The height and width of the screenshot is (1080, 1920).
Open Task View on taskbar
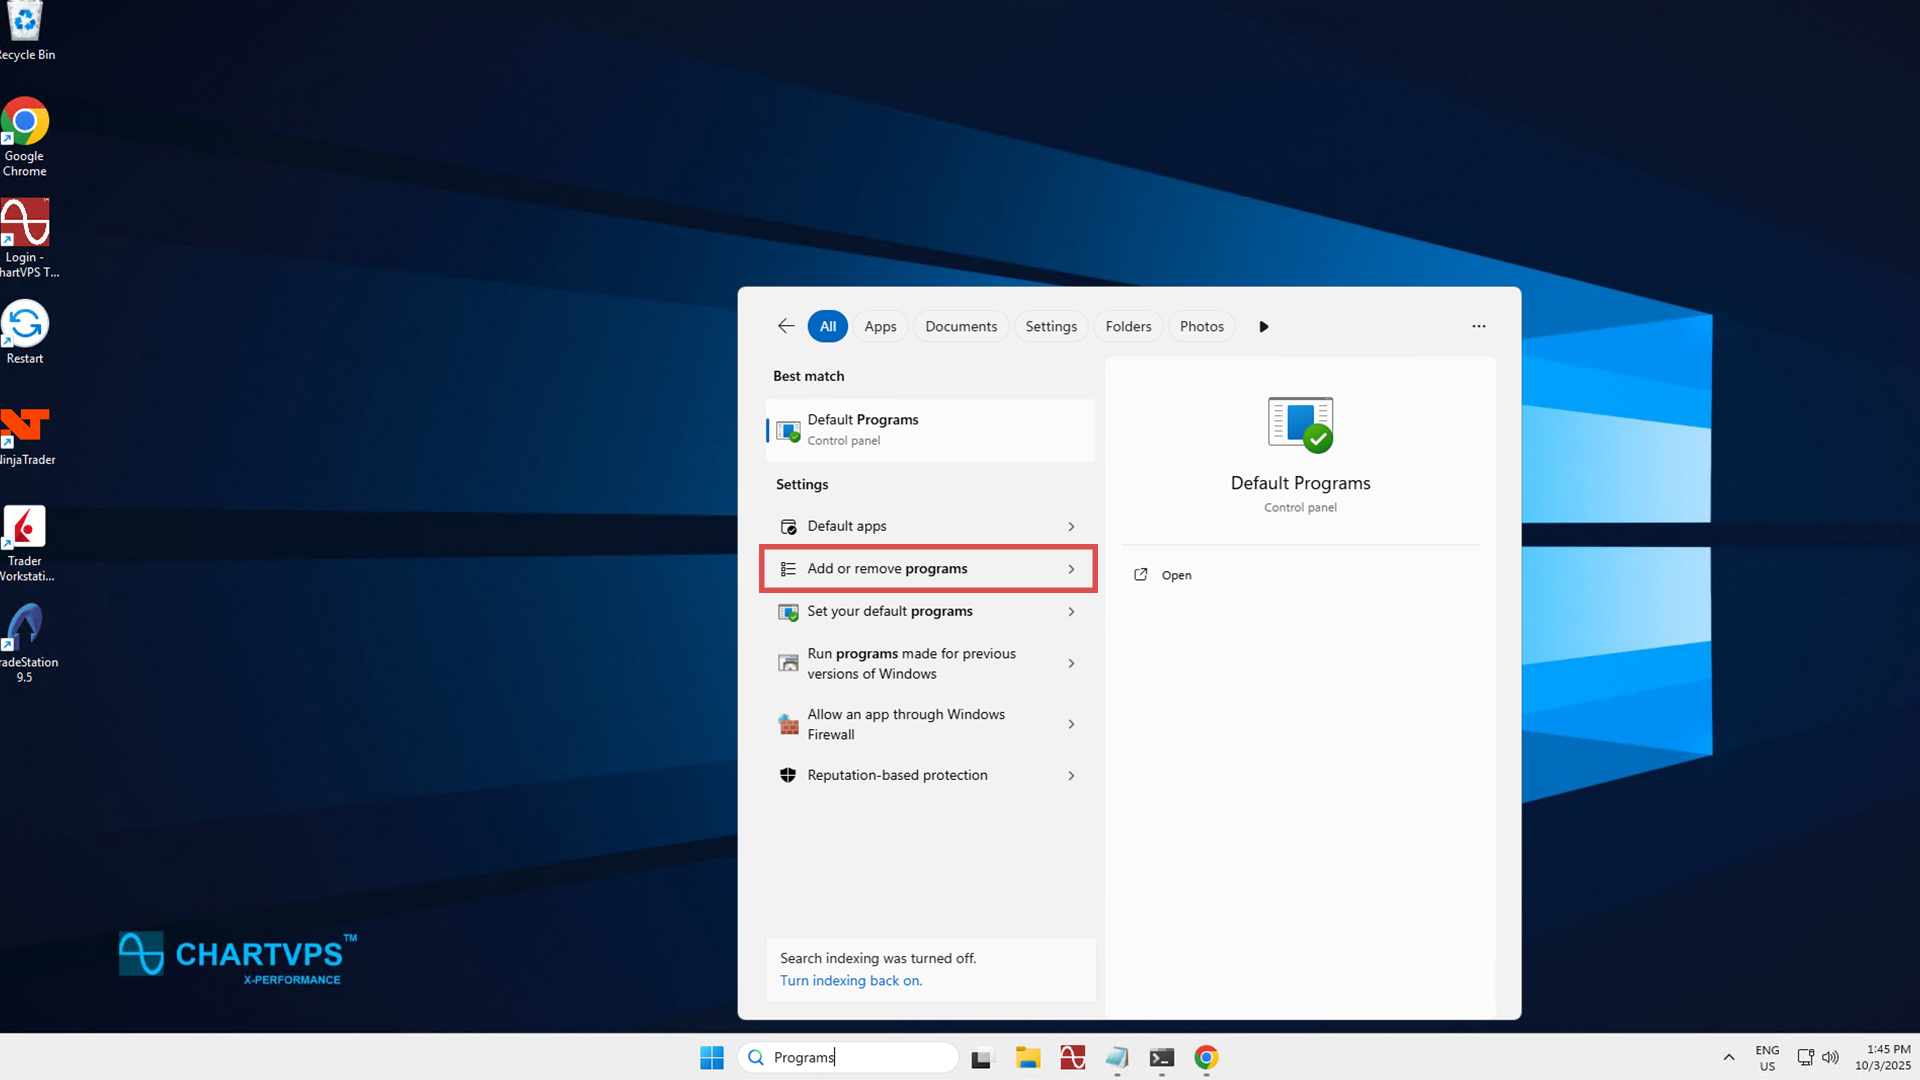(x=982, y=1057)
